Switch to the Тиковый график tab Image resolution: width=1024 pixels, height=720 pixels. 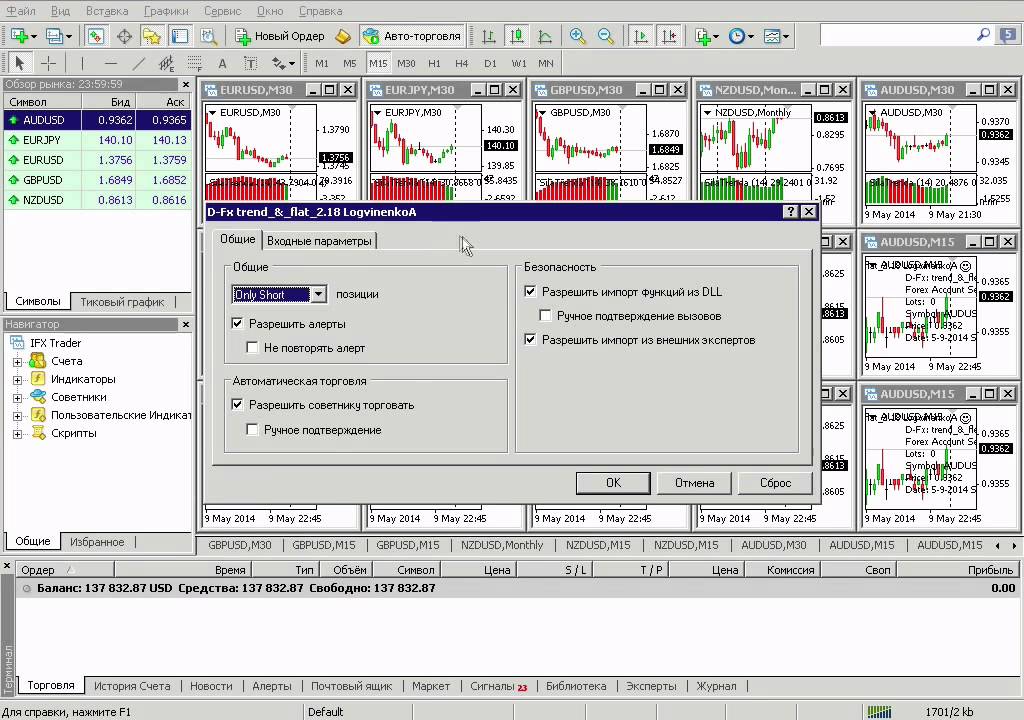122,302
